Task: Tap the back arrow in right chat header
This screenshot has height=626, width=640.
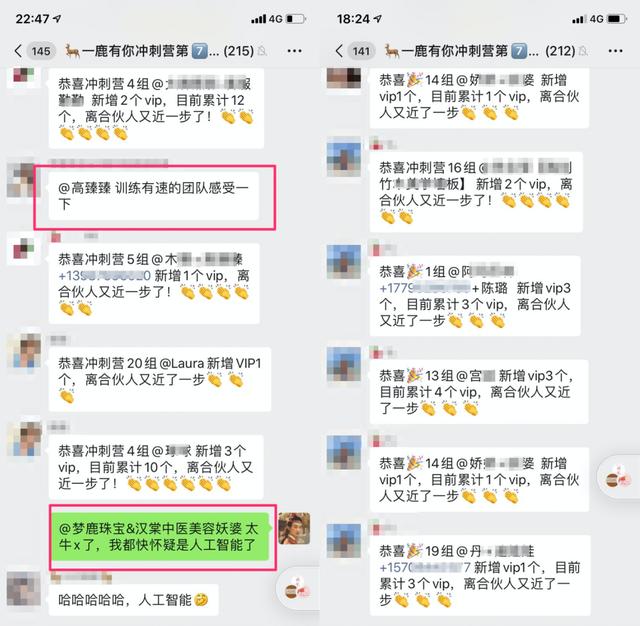Action: 339,51
